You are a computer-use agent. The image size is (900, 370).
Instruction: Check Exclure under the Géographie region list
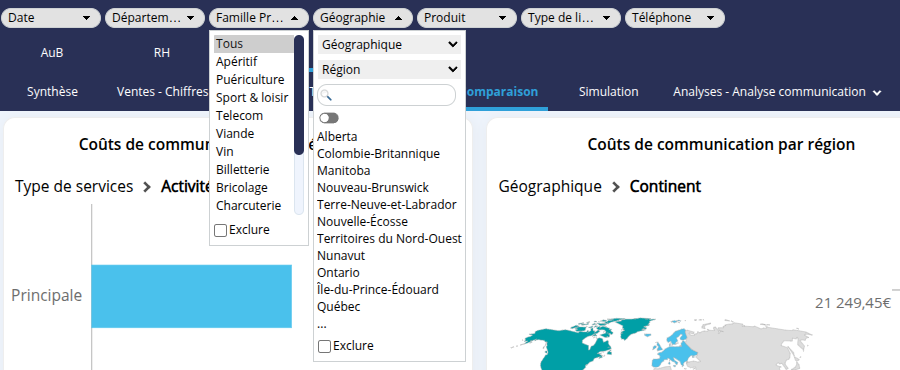click(x=324, y=346)
